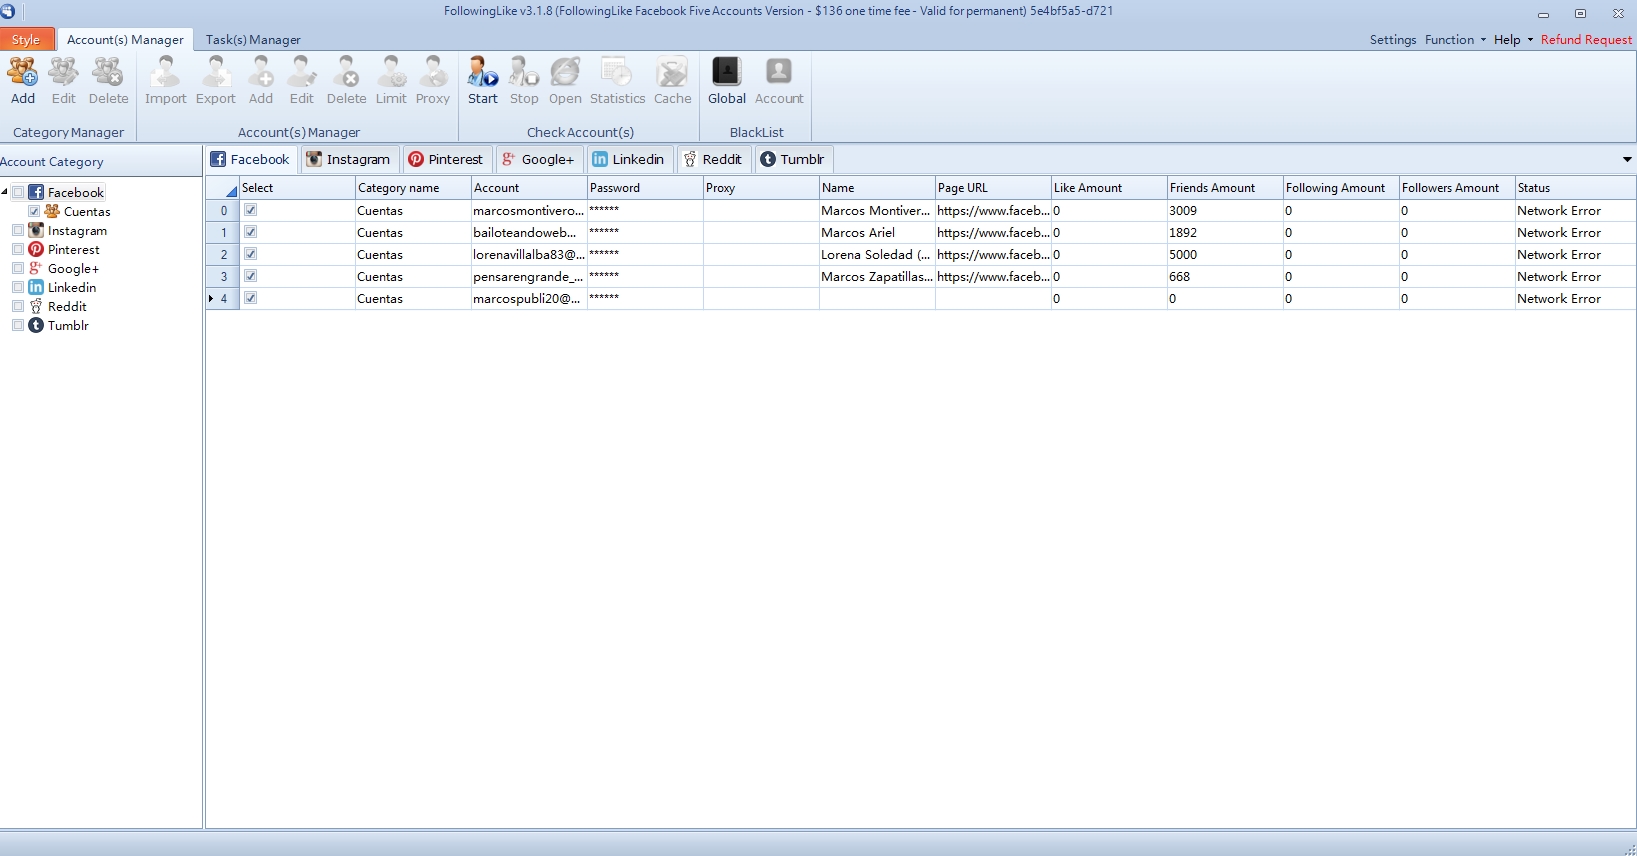Image resolution: width=1637 pixels, height=856 pixels.
Task: Open the Statistics tool
Action: [x=617, y=81]
